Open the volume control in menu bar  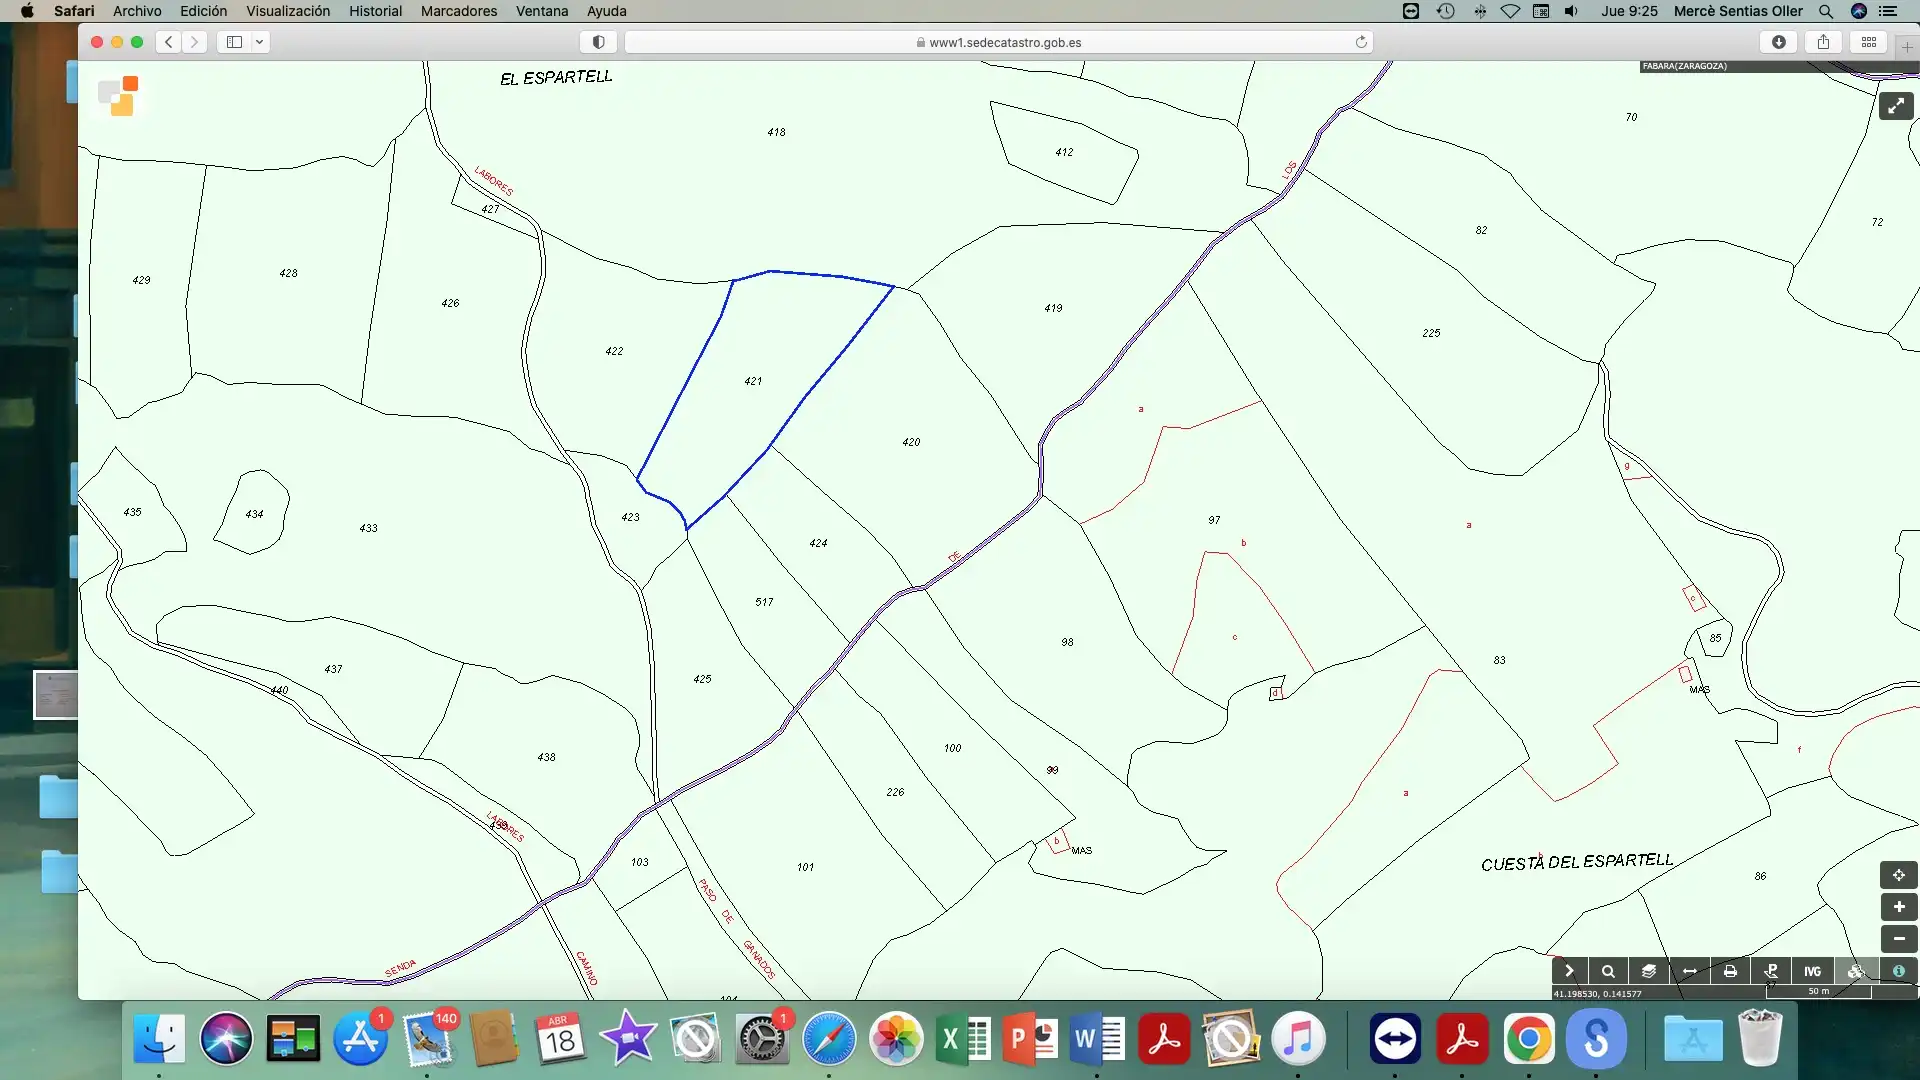click(1571, 11)
